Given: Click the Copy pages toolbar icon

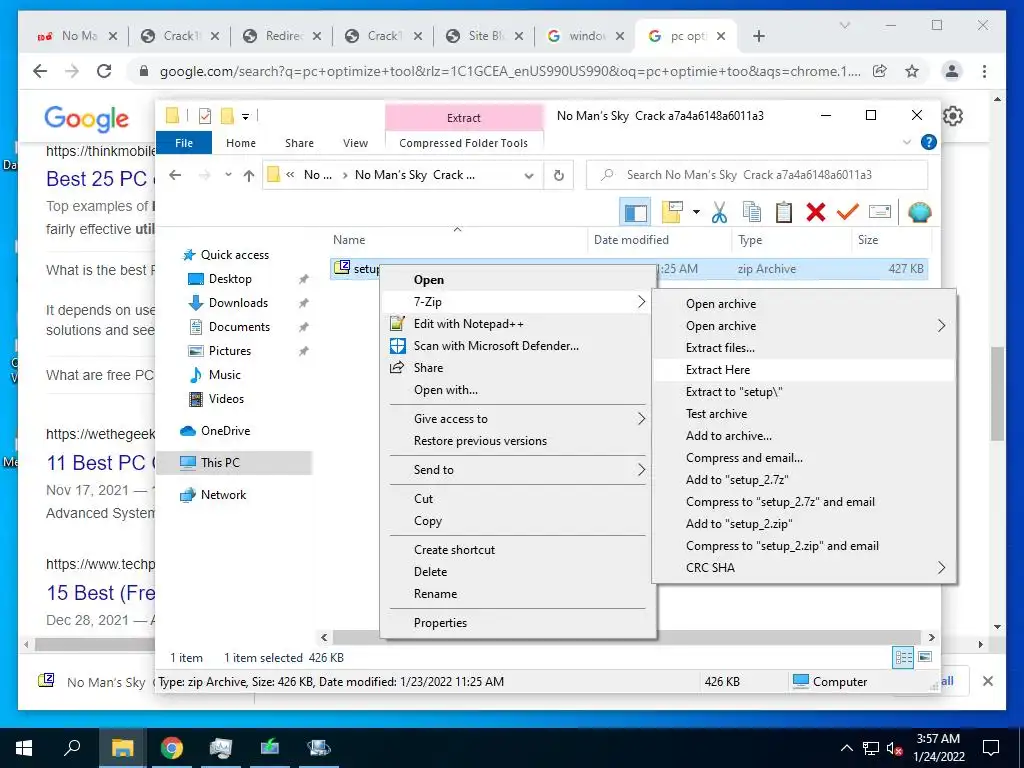Looking at the screenshot, I should 752,212.
